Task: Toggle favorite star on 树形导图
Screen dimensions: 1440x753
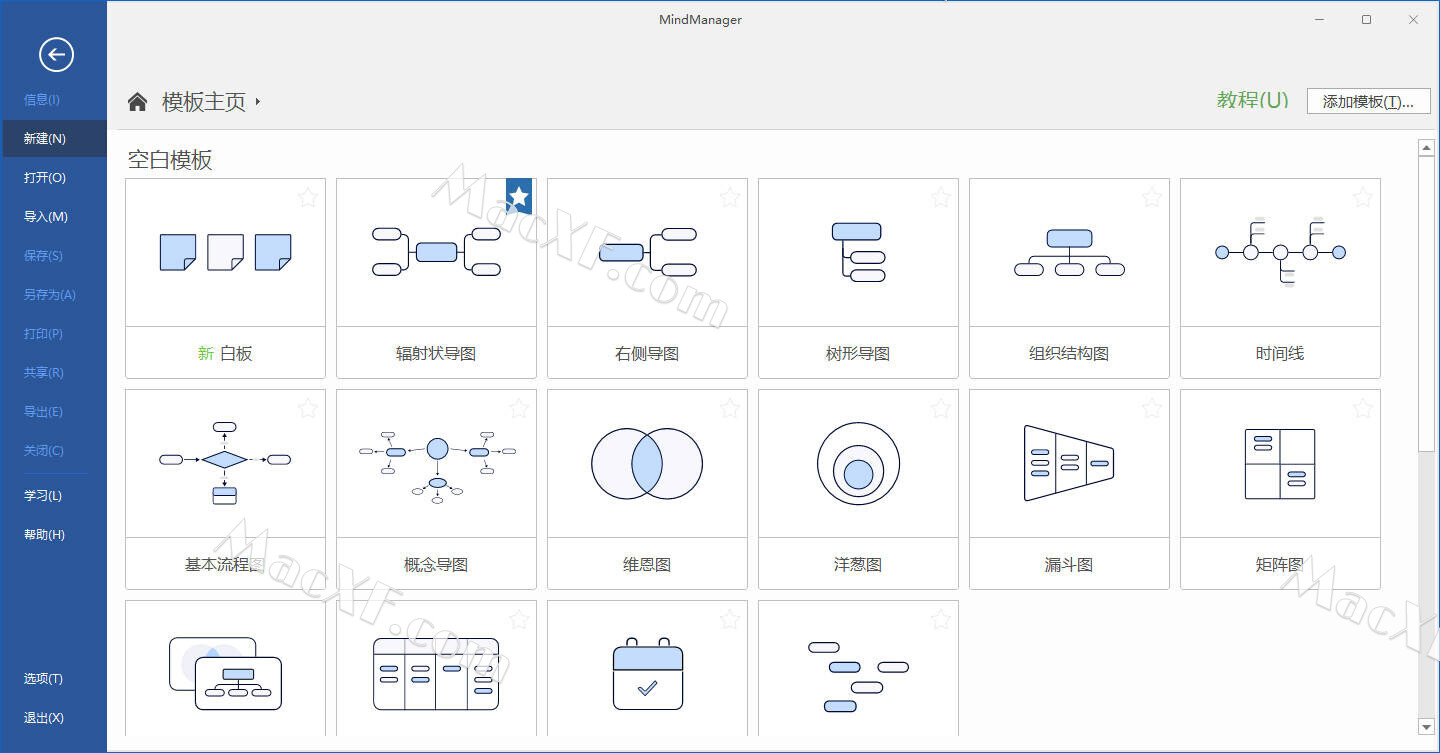Action: 941,197
